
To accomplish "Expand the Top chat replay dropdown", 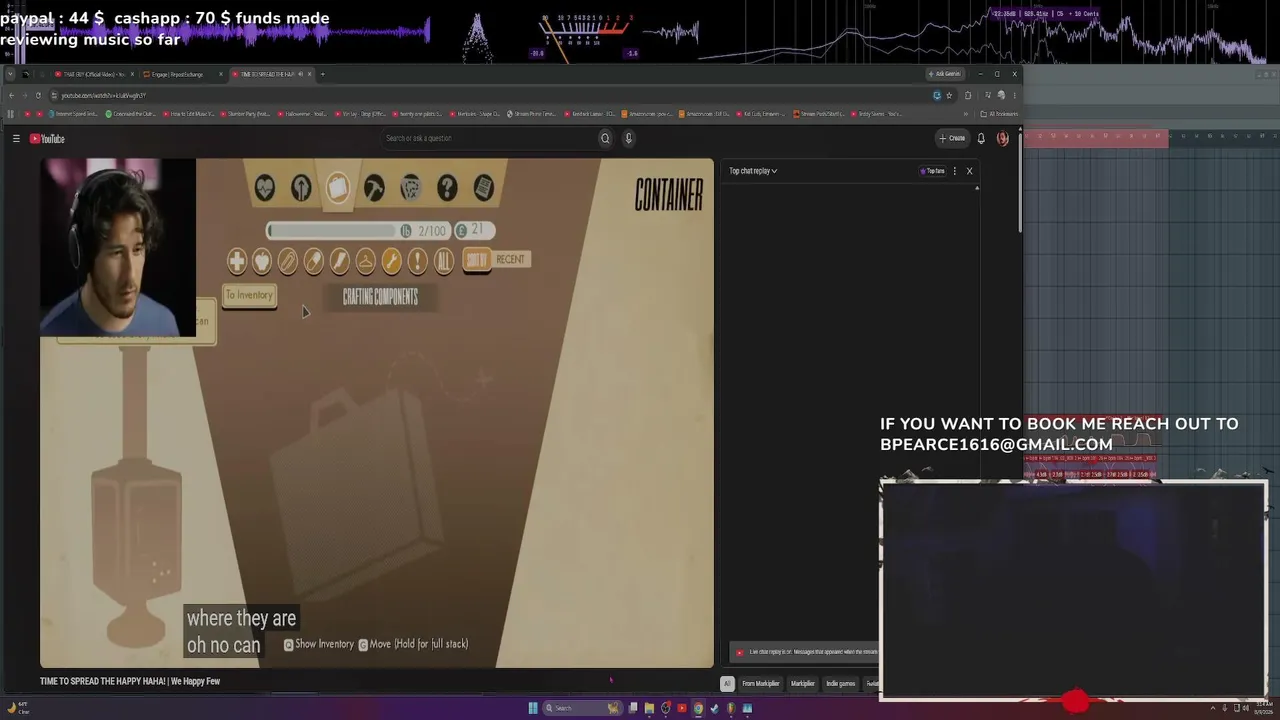I will click(753, 171).
